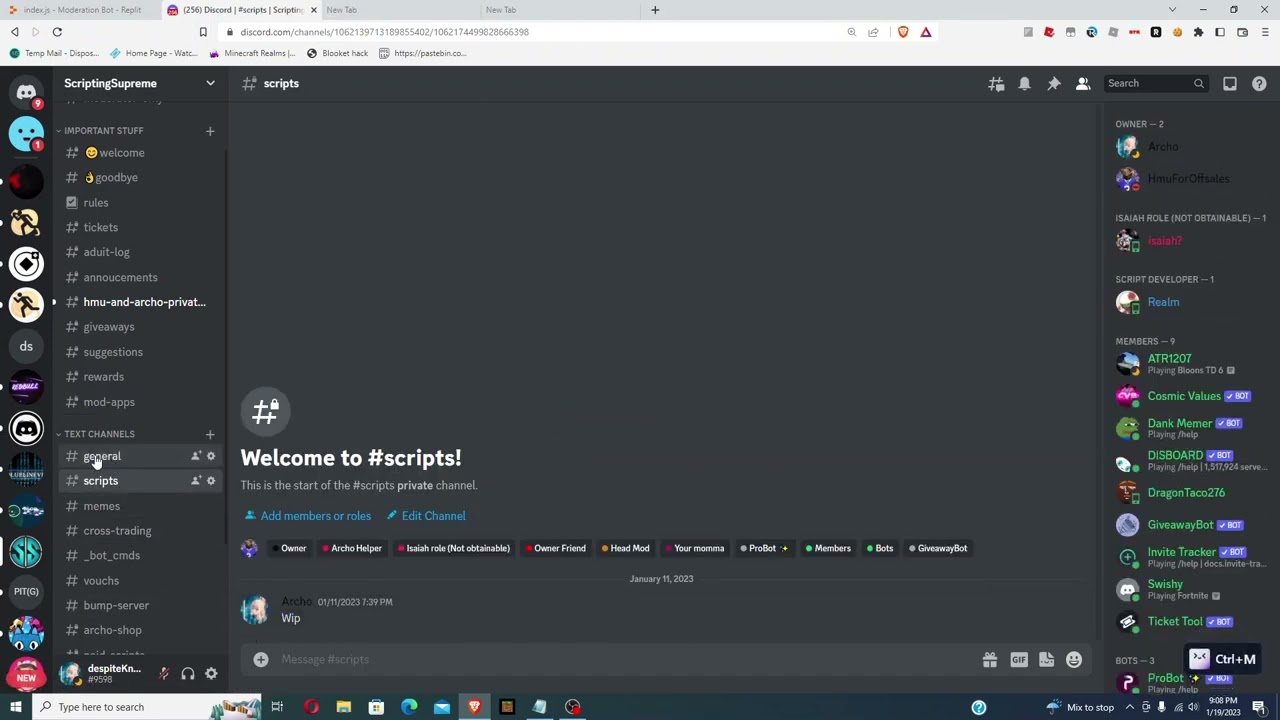Open the giveaways channel

pyautogui.click(x=140, y=327)
